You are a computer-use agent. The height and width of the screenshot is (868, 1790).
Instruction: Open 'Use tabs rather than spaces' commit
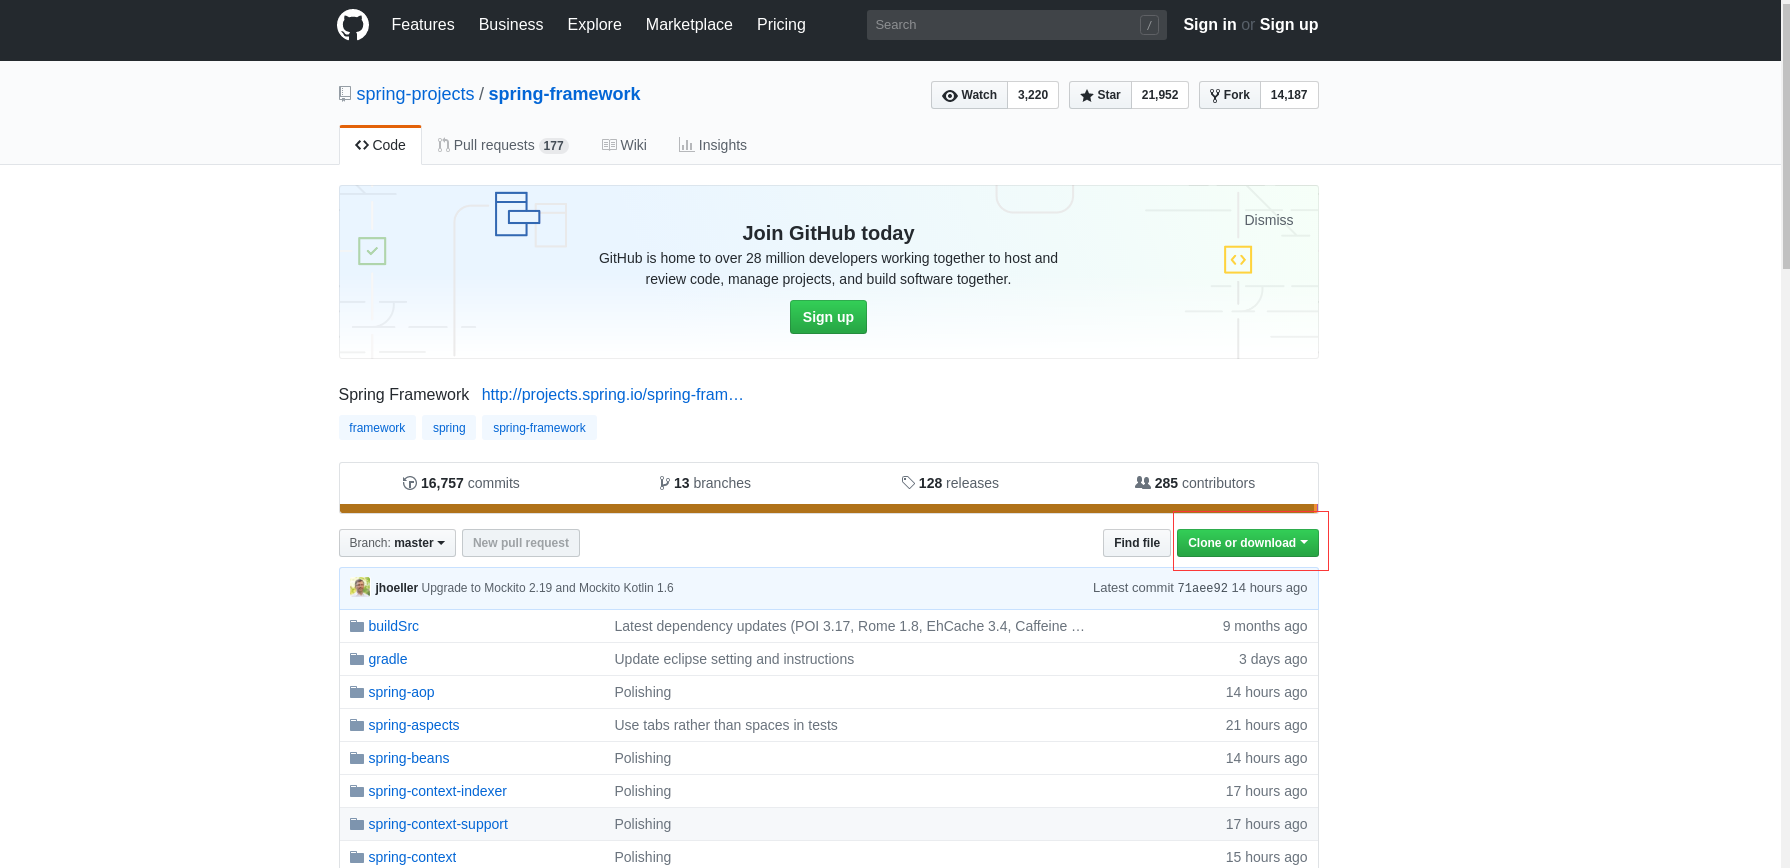pyautogui.click(x=726, y=725)
